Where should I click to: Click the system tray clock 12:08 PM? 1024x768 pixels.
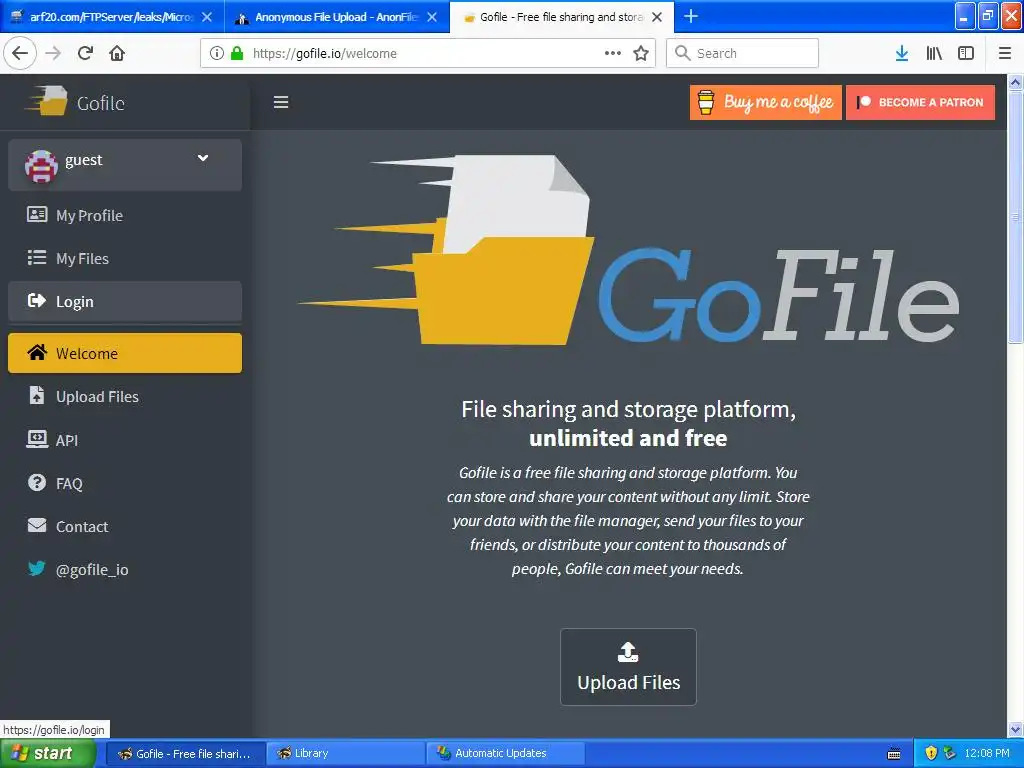point(987,753)
